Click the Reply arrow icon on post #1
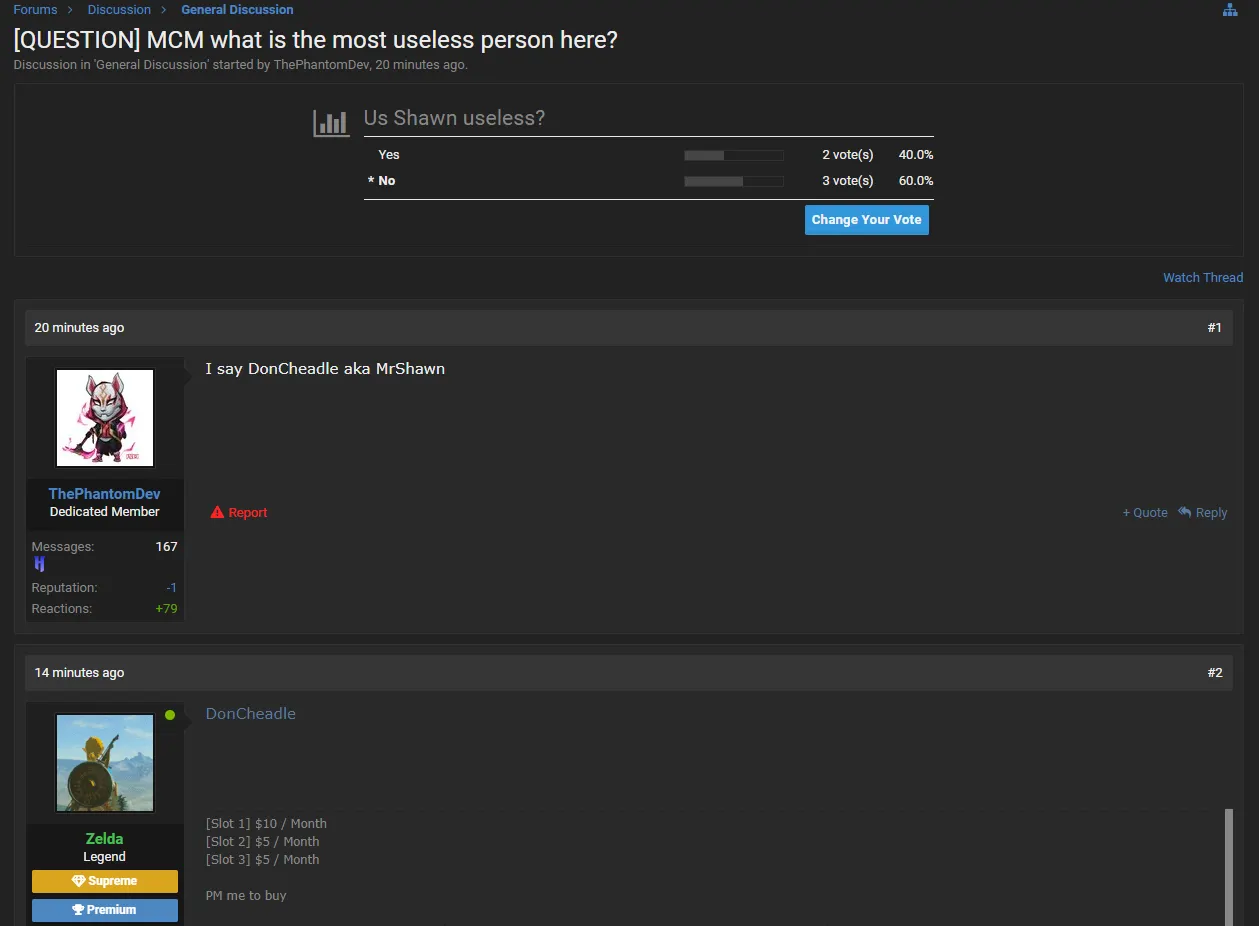This screenshot has height=926, width=1259. (1185, 512)
